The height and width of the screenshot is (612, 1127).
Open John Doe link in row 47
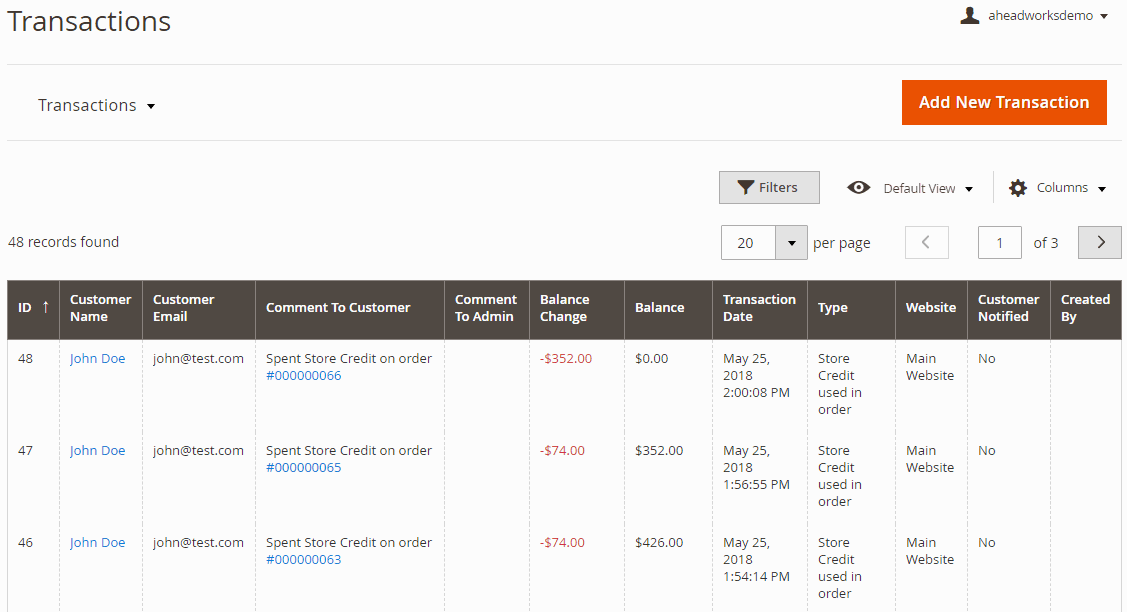tap(97, 450)
